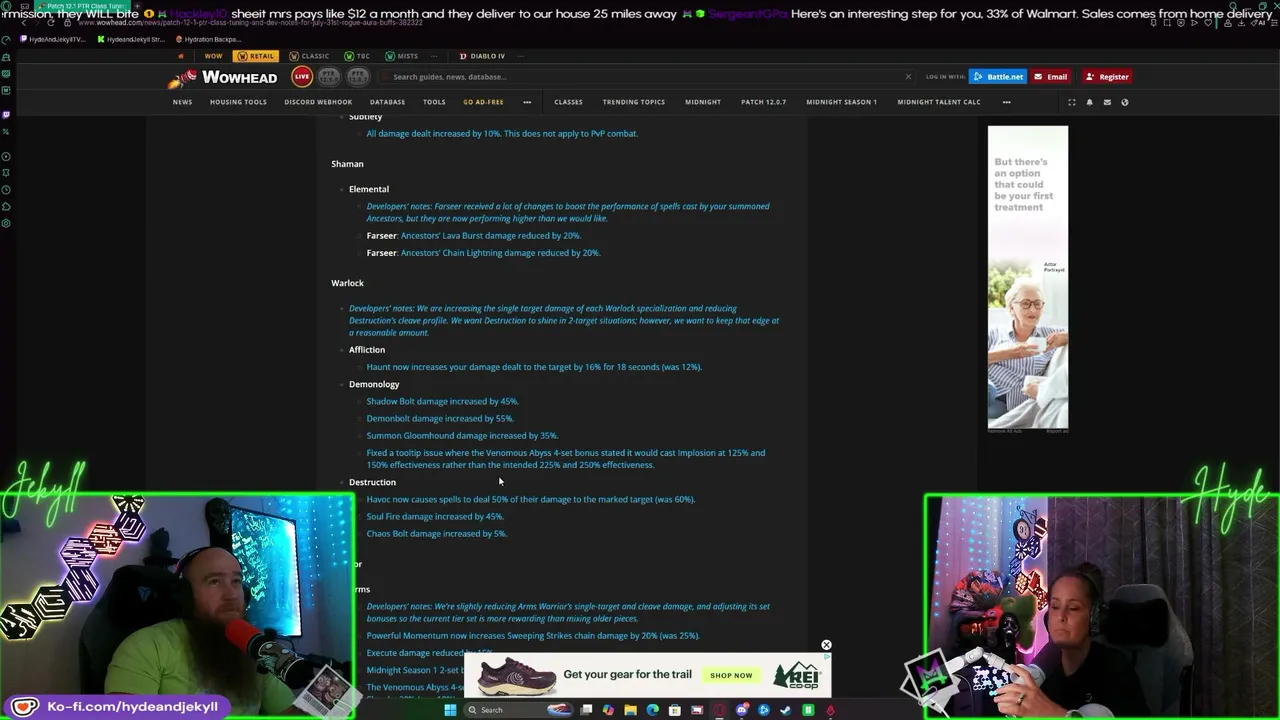Click the Elemental spec heading
The width and height of the screenshot is (1280, 720).
click(369, 189)
